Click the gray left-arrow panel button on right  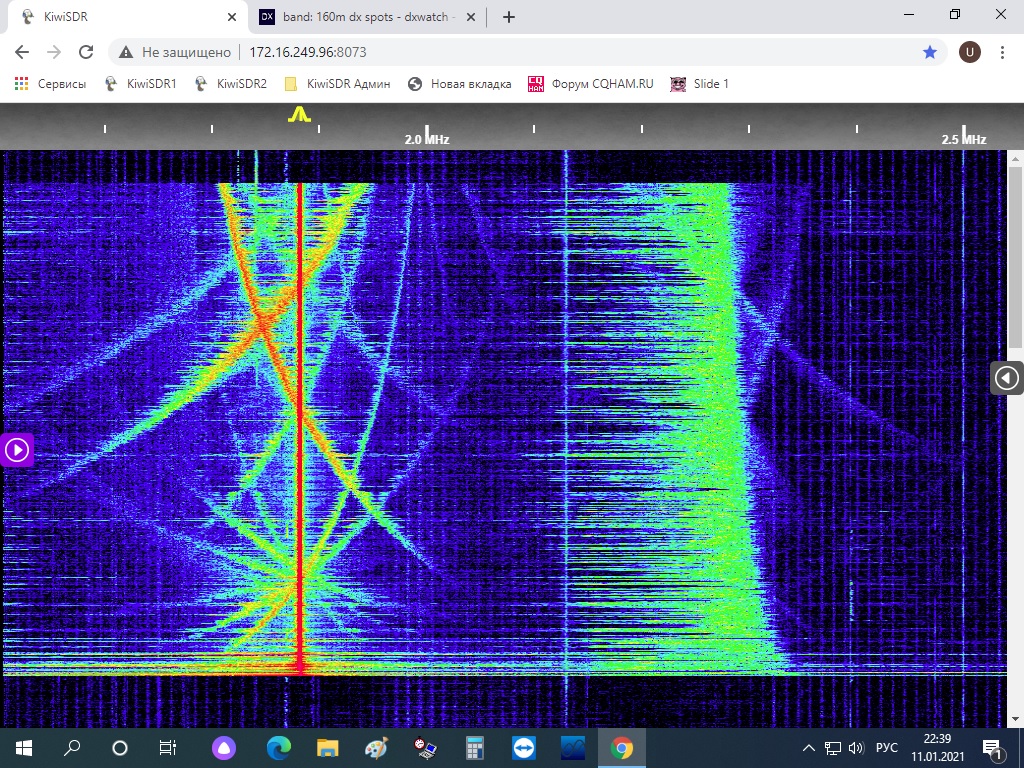(x=1007, y=378)
